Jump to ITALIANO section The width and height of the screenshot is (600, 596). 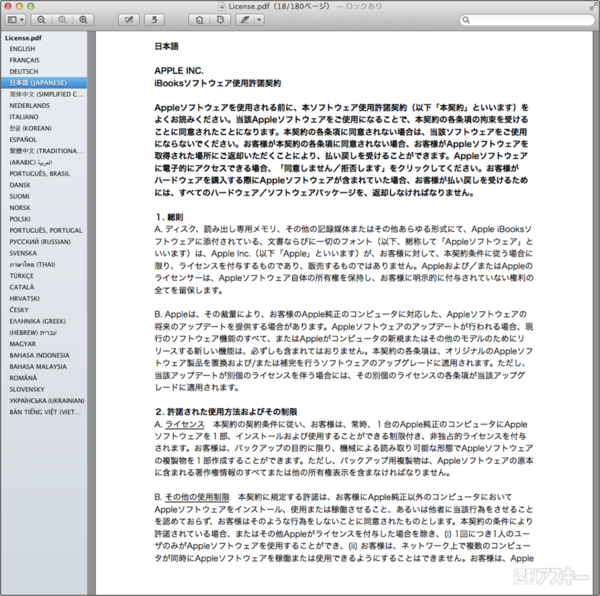click(24, 117)
